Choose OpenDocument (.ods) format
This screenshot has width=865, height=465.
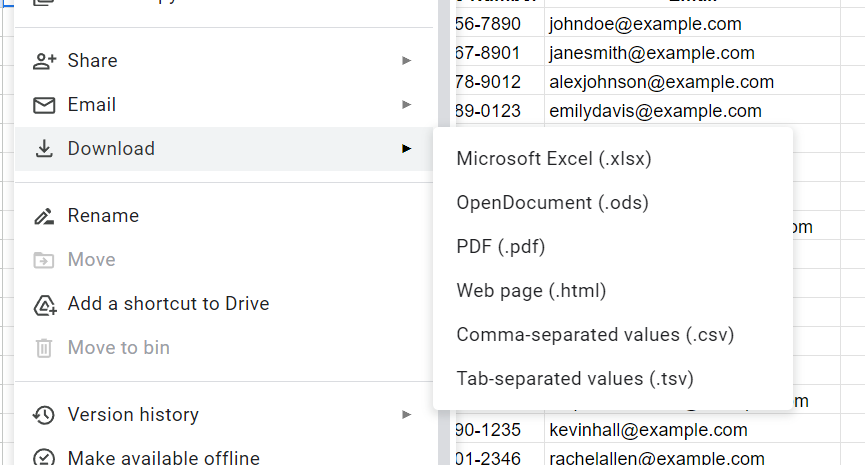coord(552,203)
